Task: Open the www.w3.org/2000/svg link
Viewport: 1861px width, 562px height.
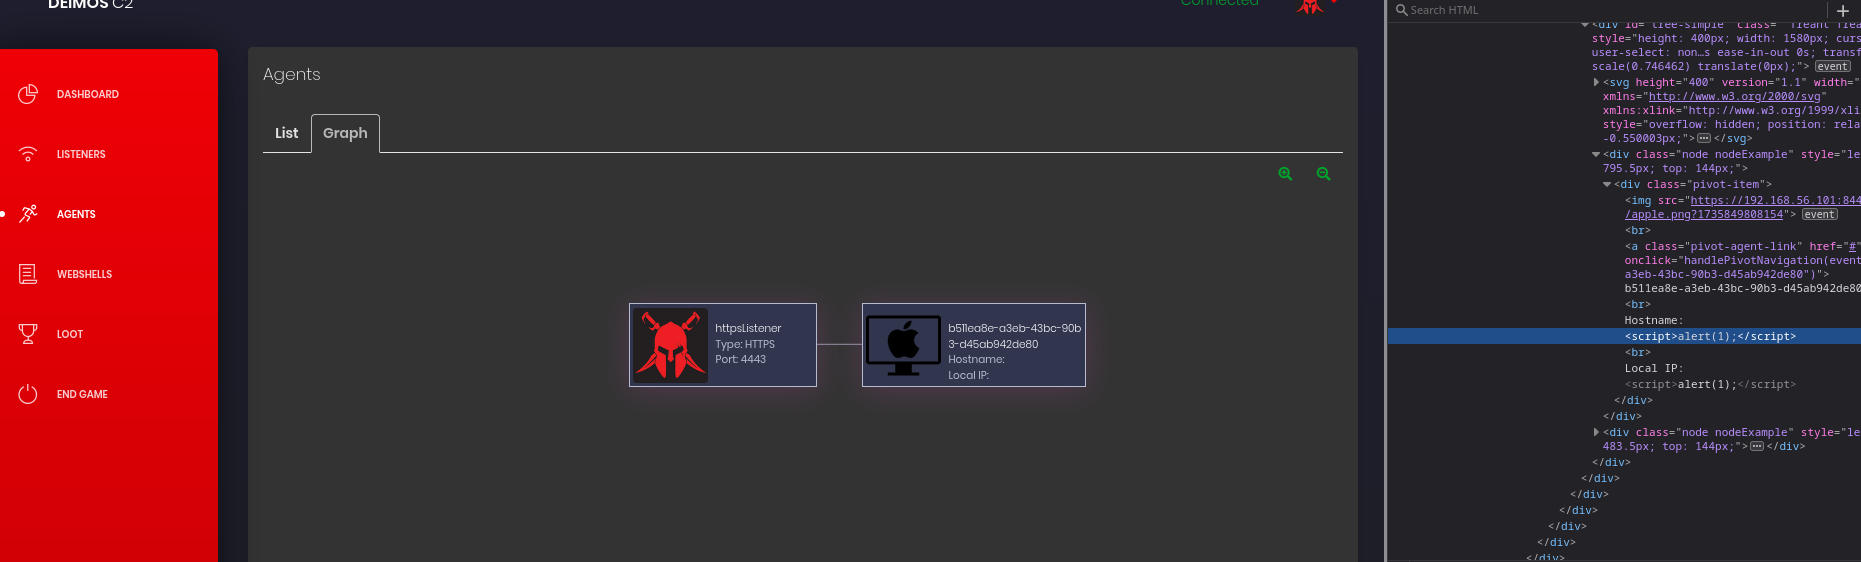Action: tap(1734, 97)
